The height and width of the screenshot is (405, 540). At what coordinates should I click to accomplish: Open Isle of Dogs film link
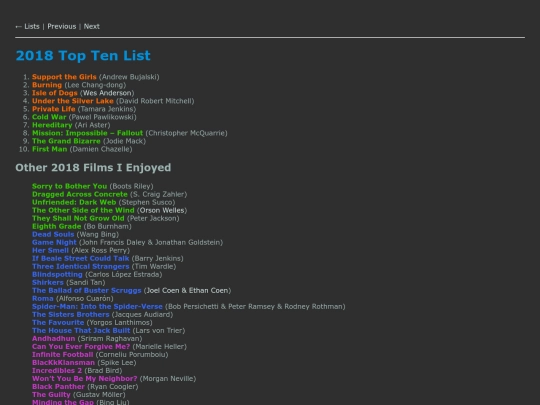click(x=55, y=93)
